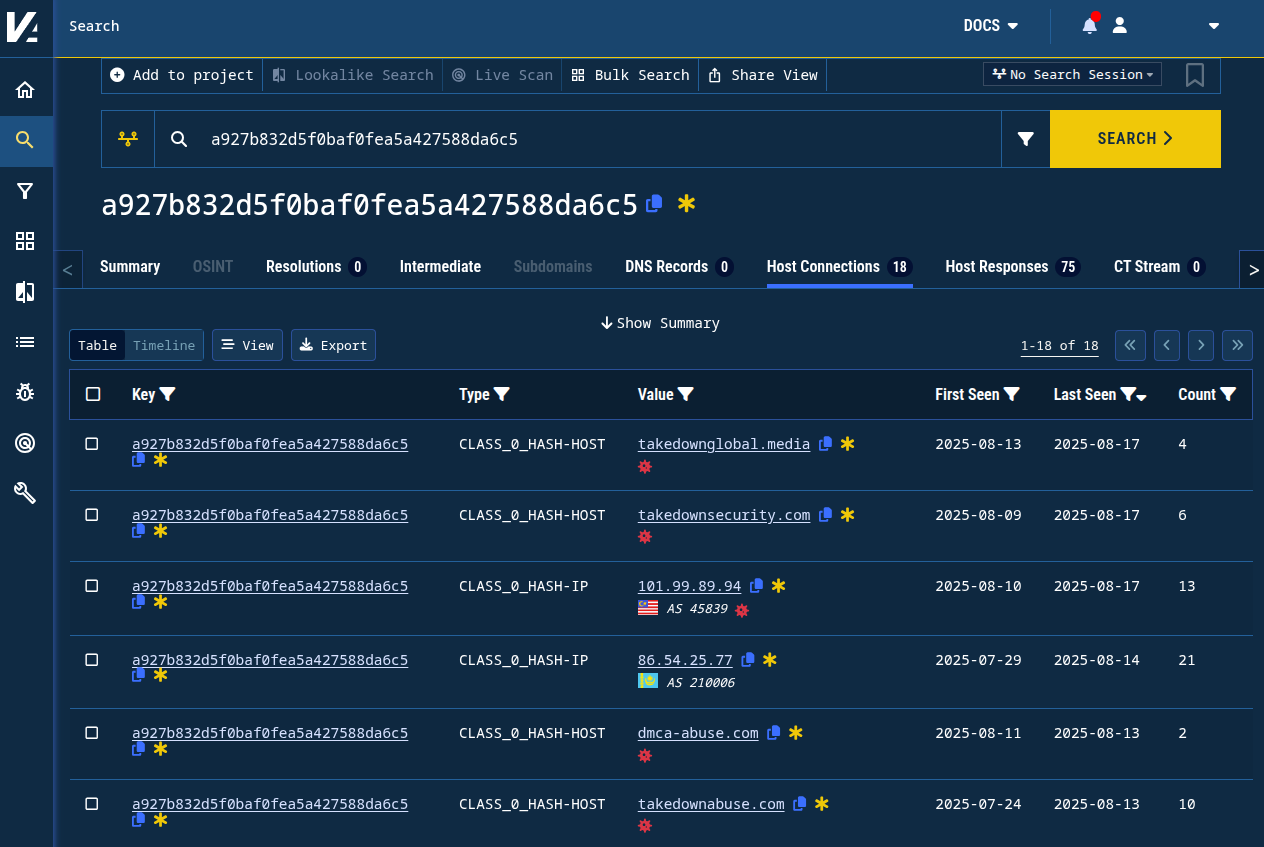Check the 86.54.25.77 row checkbox

click(92, 660)
